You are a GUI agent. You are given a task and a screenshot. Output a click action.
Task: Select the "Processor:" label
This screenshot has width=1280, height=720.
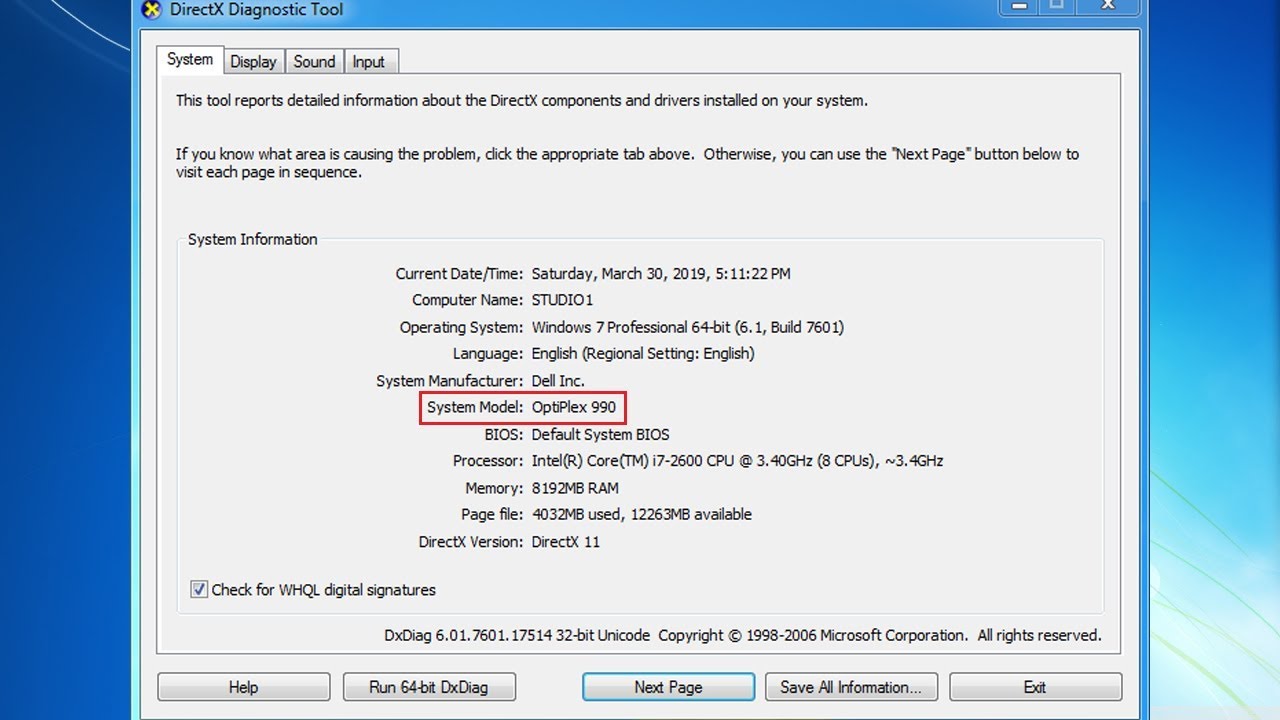(488, 461)
